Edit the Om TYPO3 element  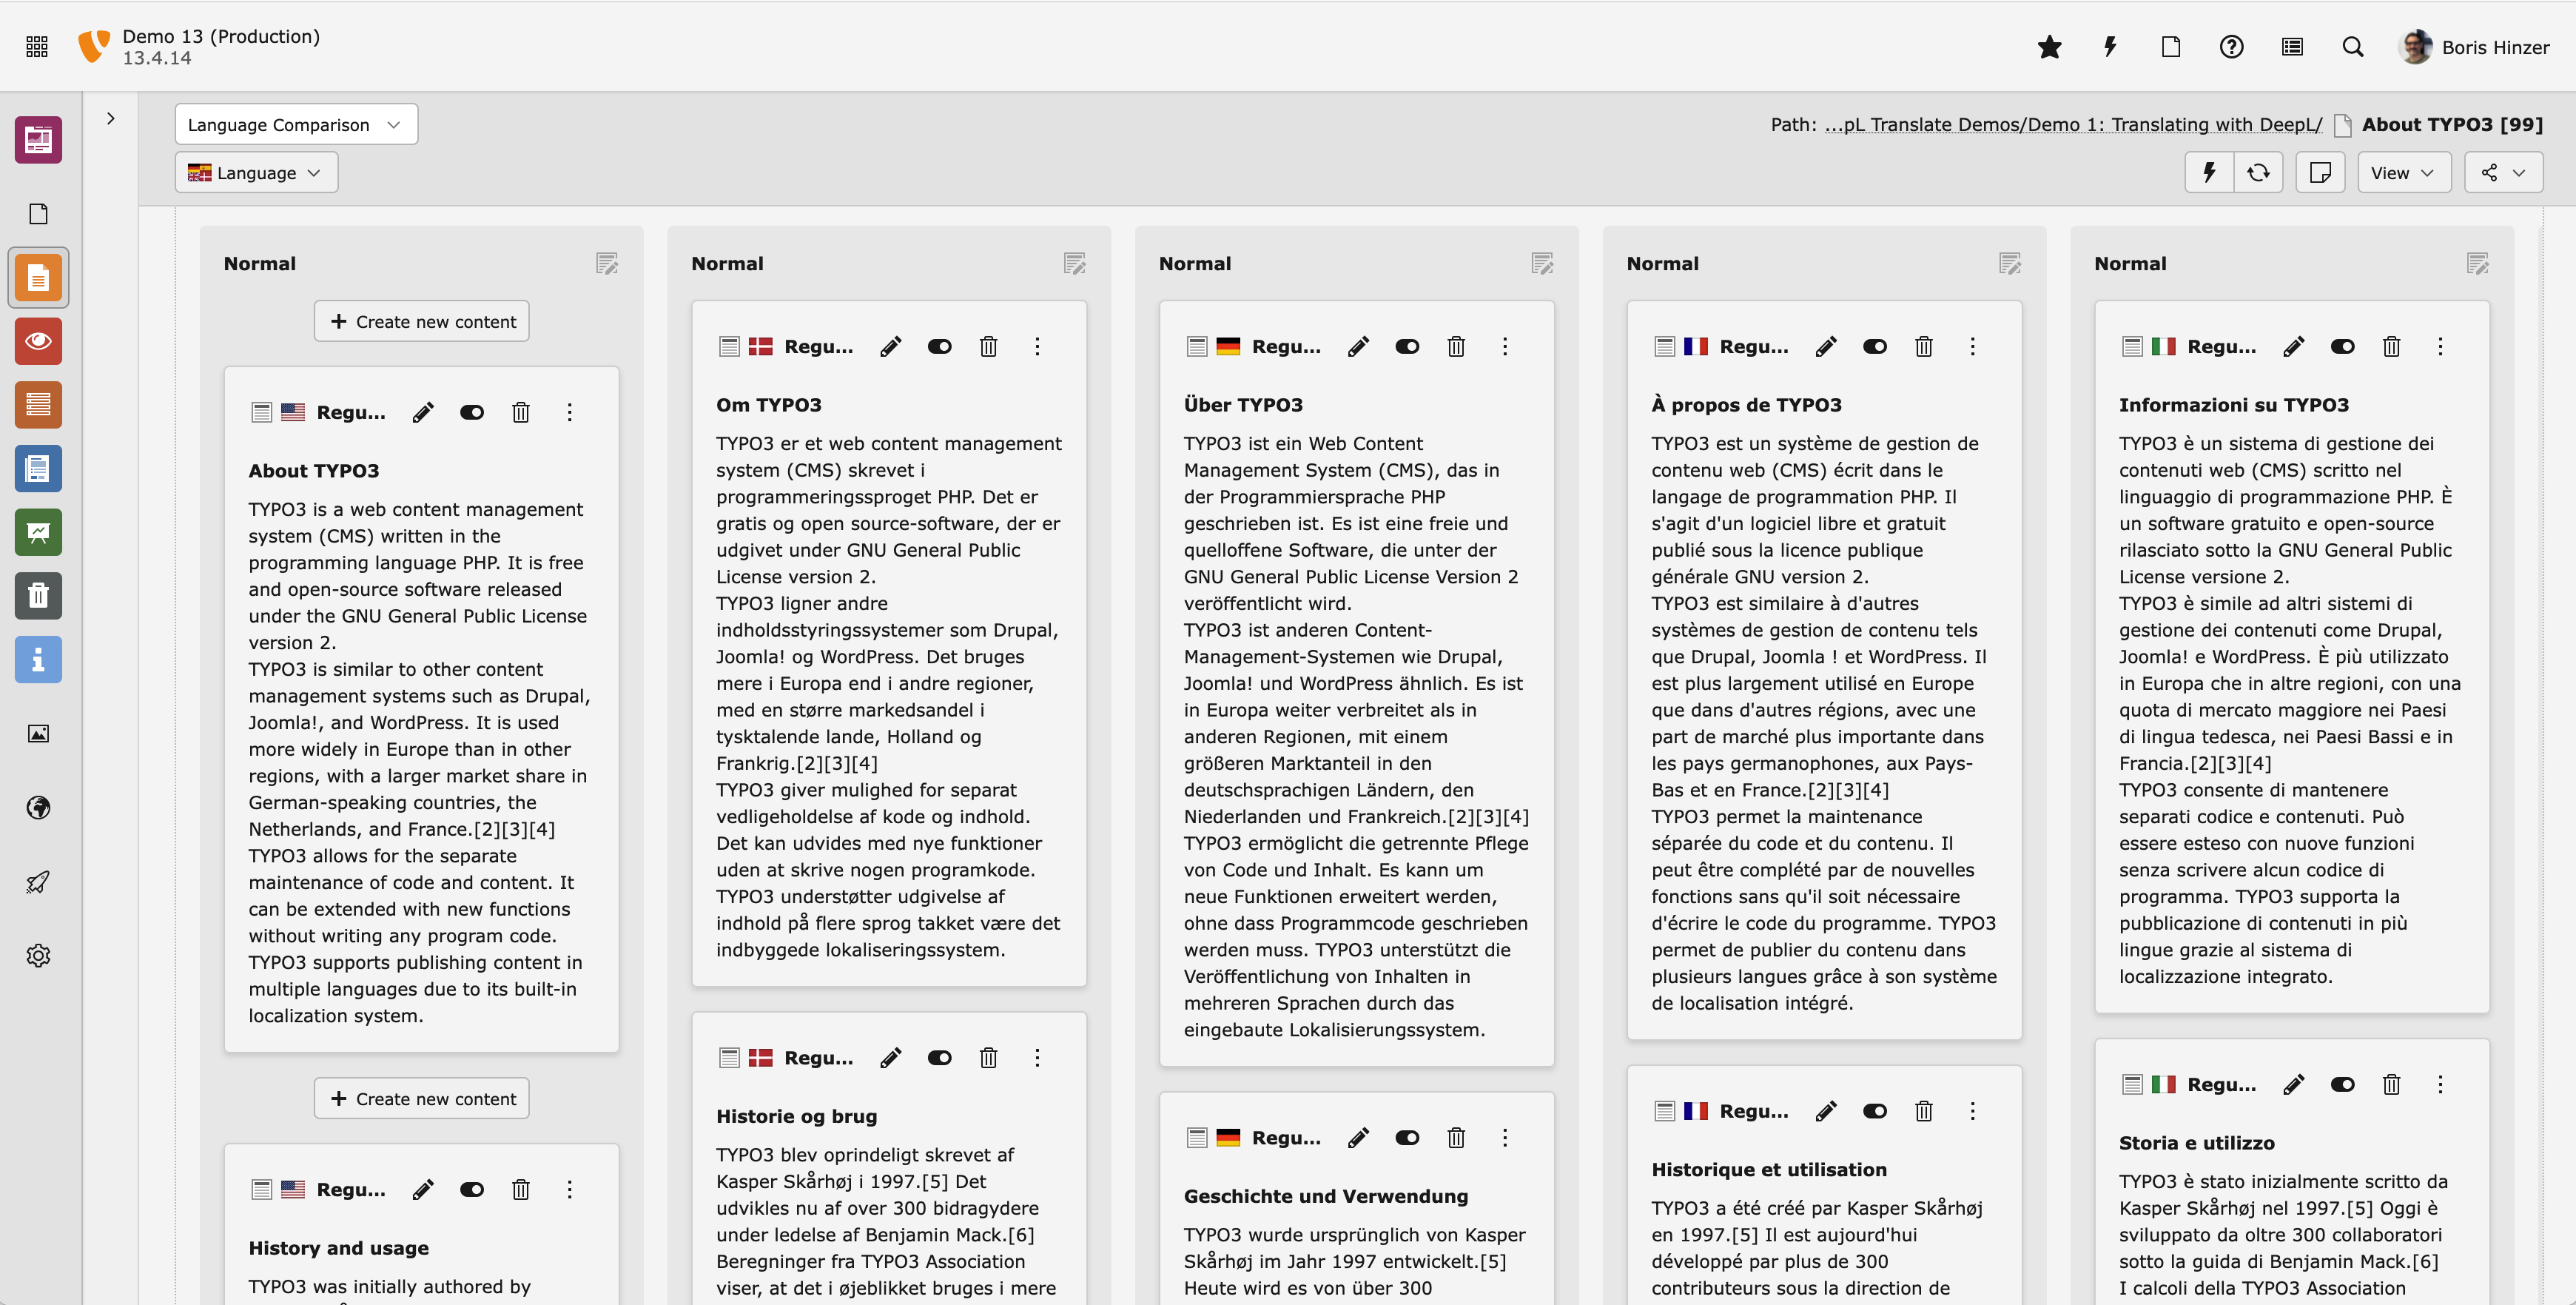click(891, 346)
